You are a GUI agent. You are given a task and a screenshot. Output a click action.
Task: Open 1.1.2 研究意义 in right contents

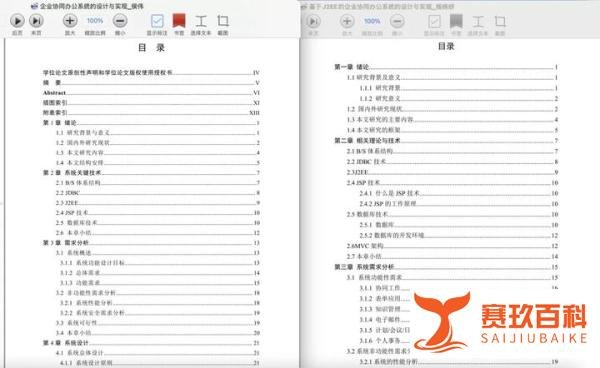tap(459, 98)
